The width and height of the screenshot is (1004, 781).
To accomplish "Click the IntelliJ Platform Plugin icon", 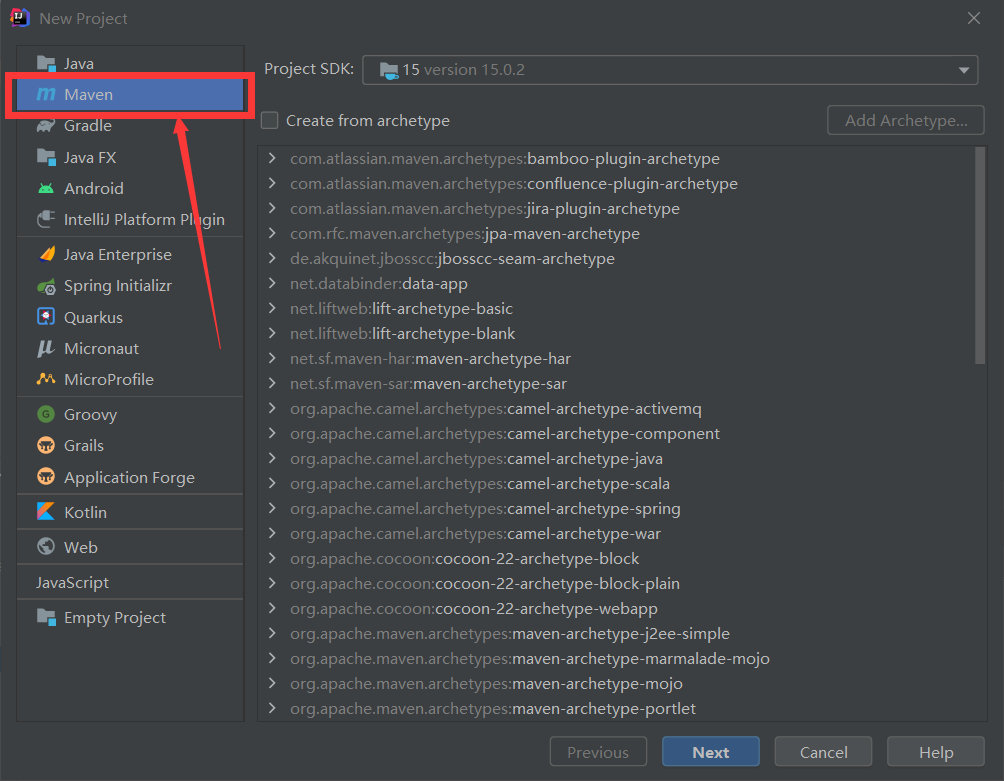I will 46,220.
